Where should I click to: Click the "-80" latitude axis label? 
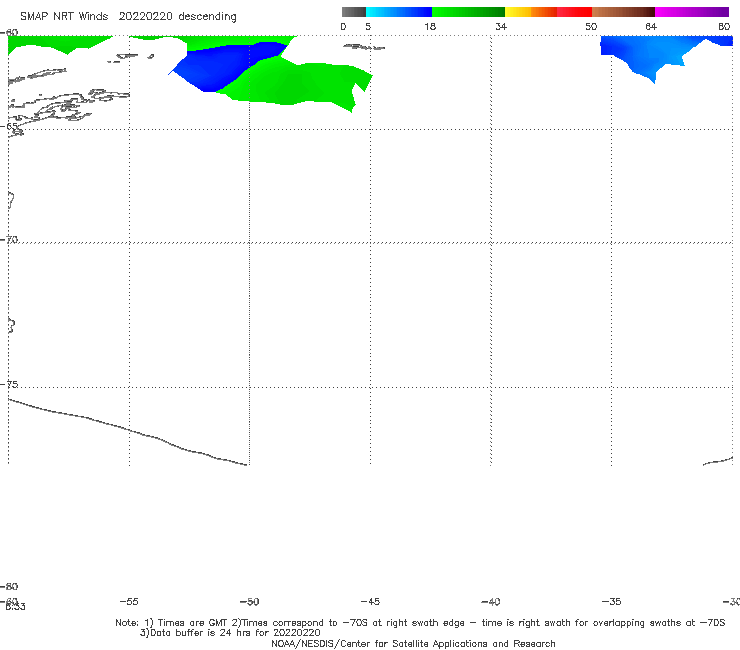[9, 586]
